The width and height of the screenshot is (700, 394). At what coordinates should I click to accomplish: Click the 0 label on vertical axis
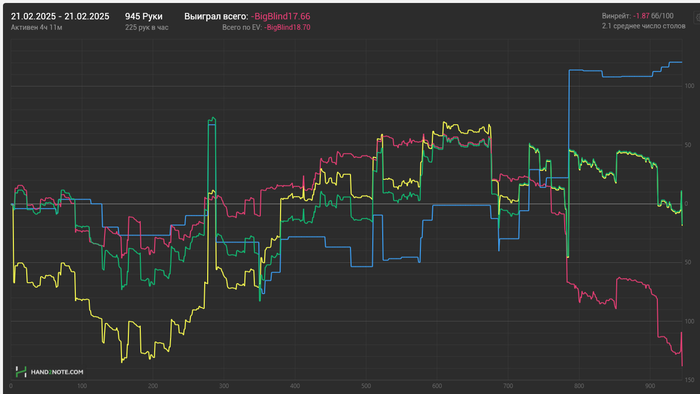(687, 204)
